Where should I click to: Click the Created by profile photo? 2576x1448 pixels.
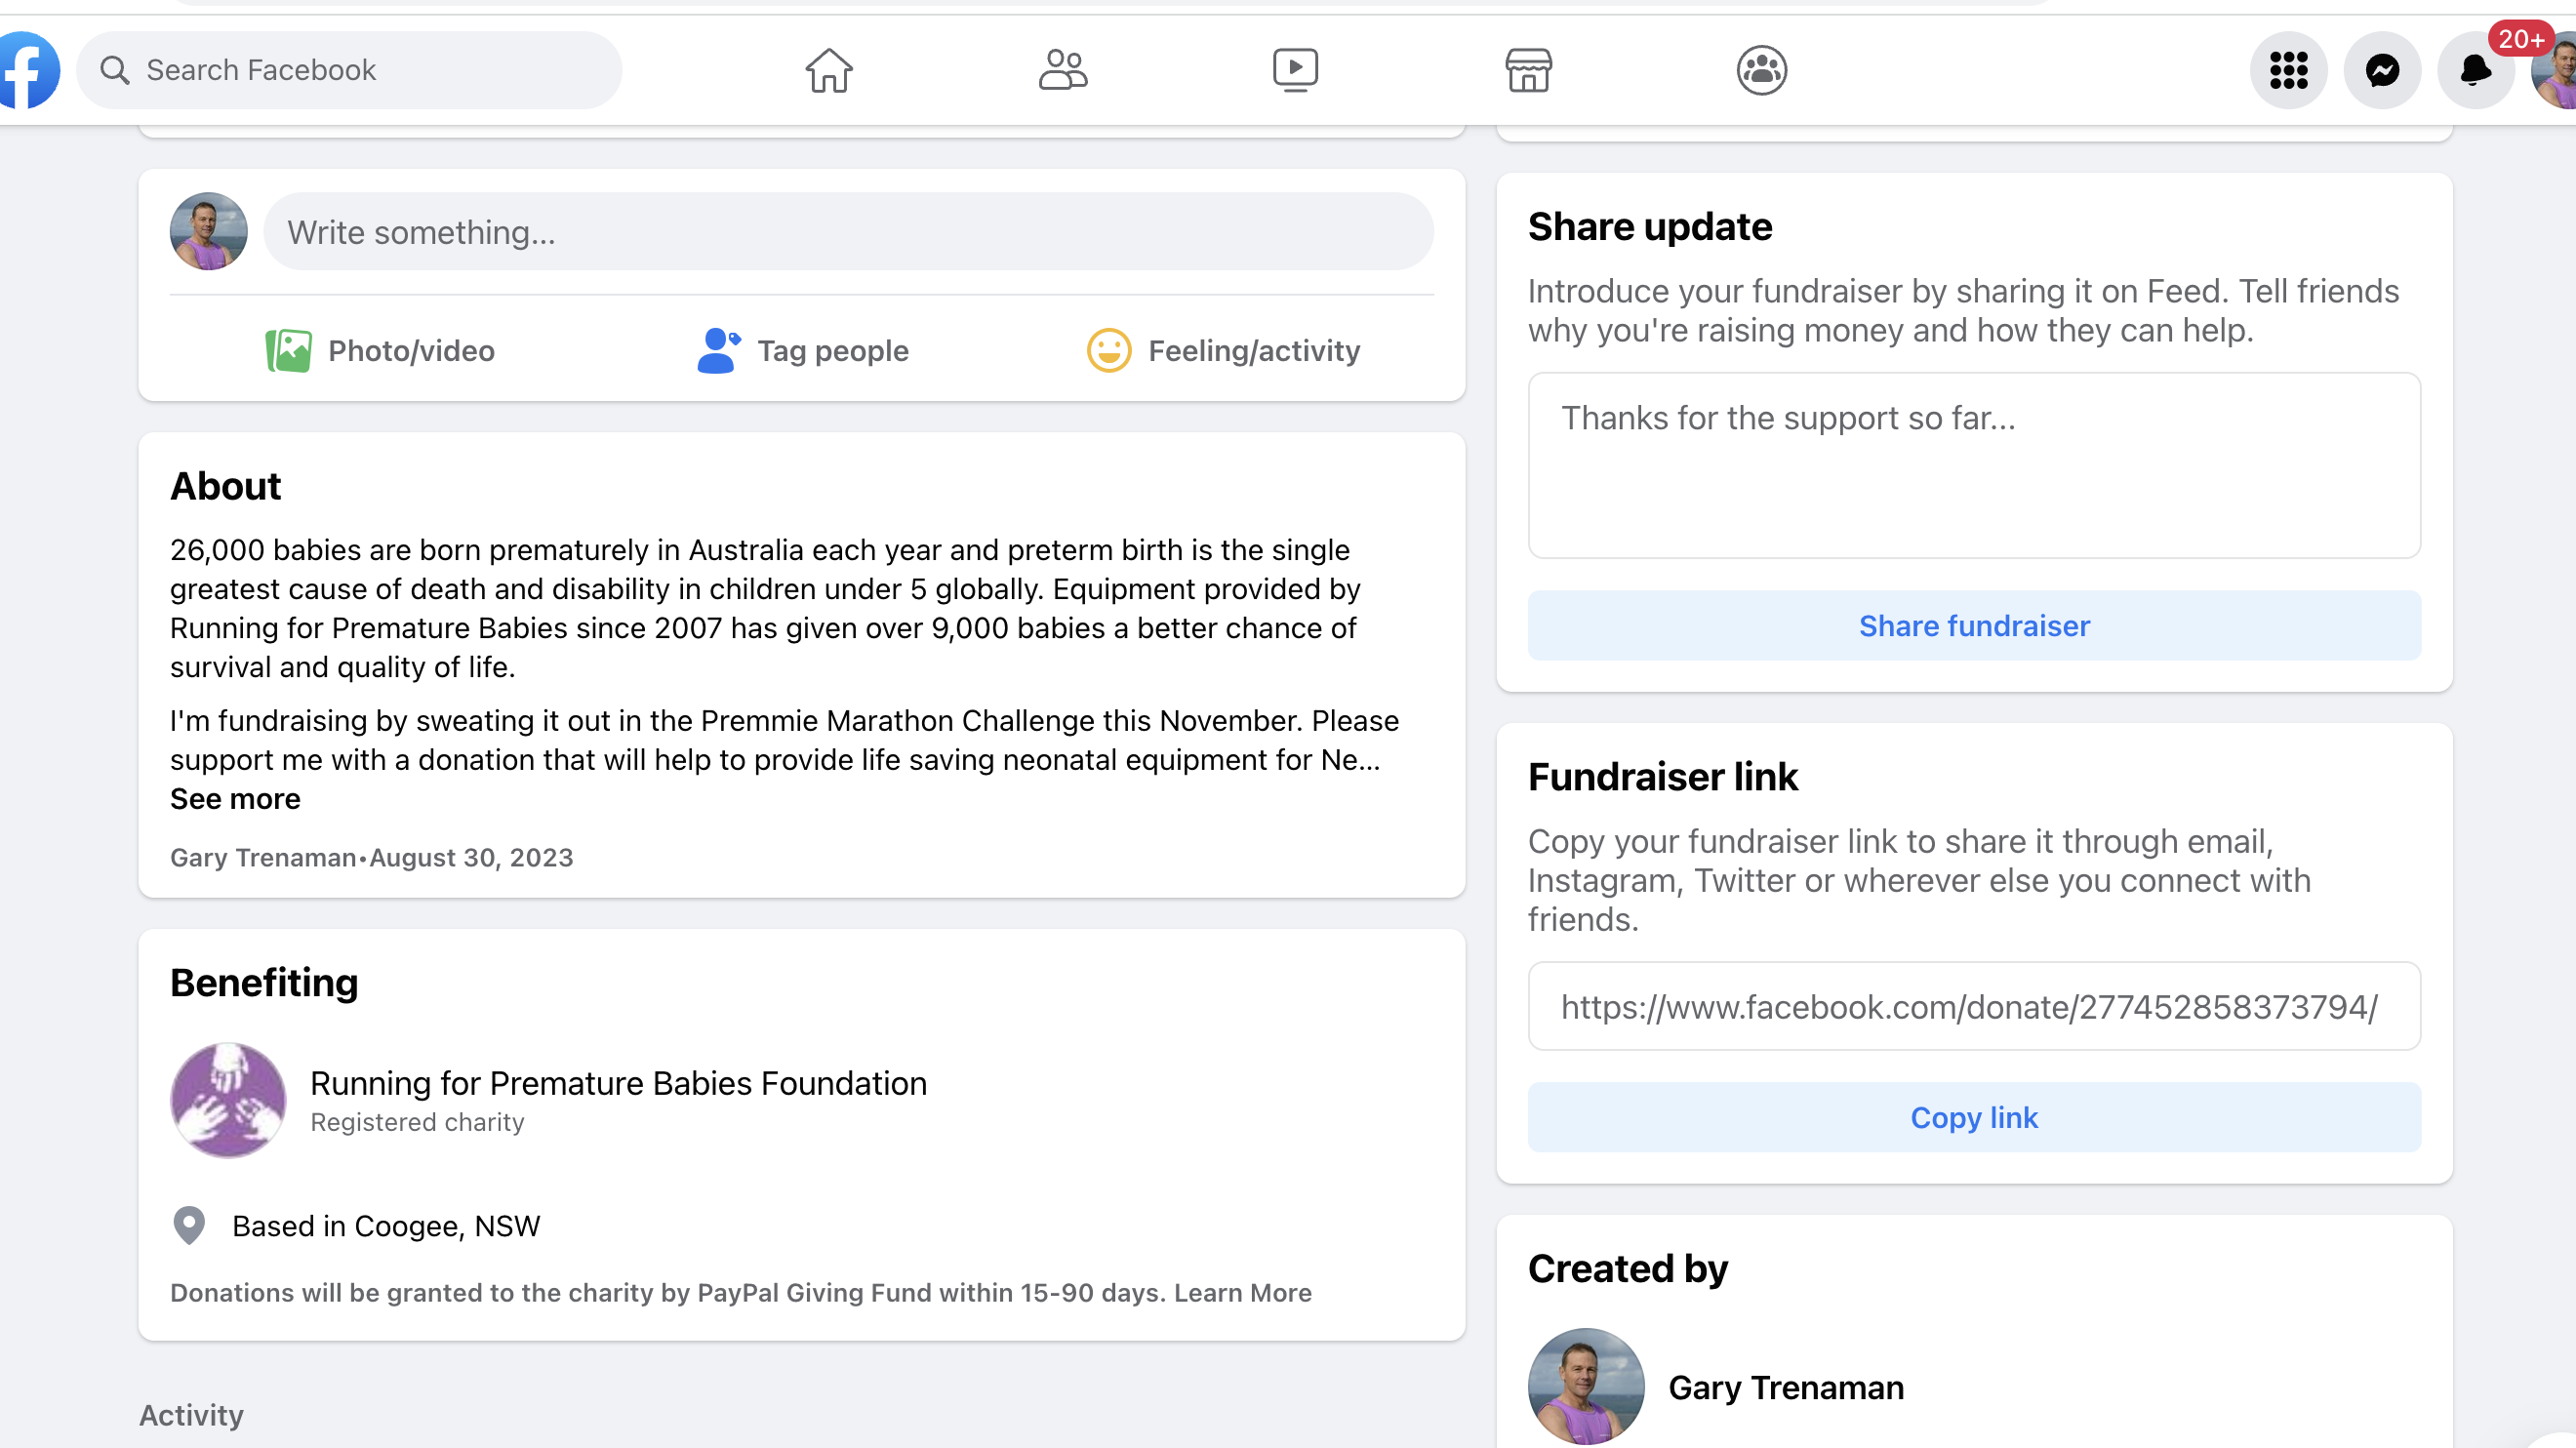[x=1586, y=1387]
